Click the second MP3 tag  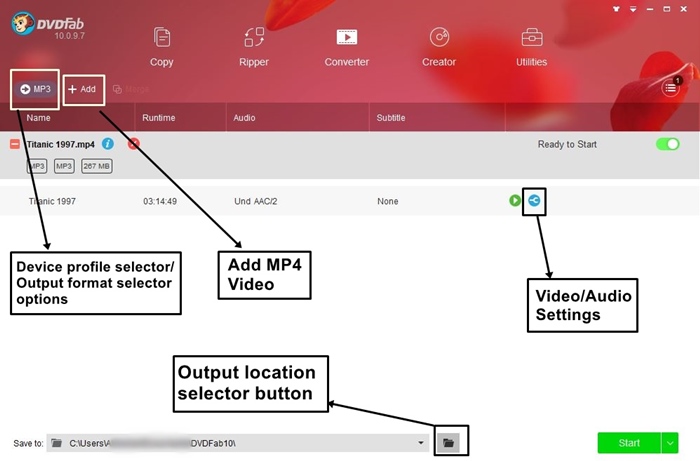[x=64, y=166]
